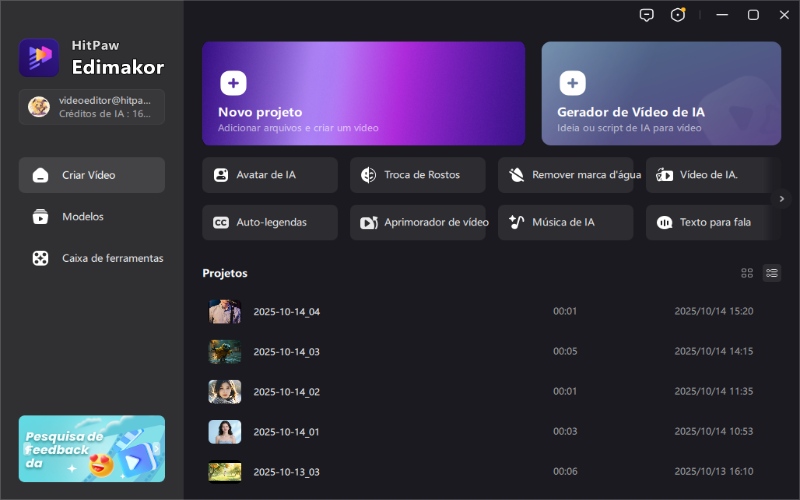Viewport: 800px width, 500px height.
Task: Start a Novo projeto
Action: tap(363, 93)
